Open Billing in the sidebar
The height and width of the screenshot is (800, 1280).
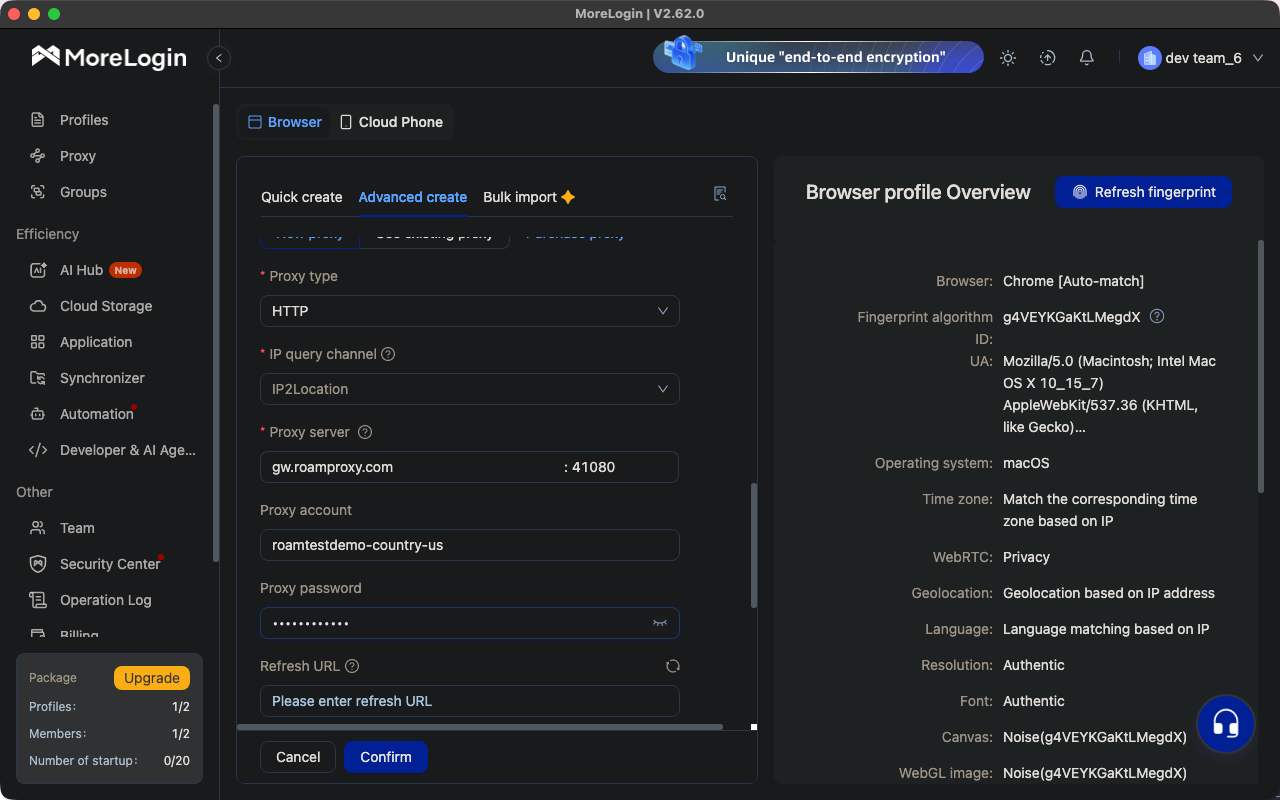(79, 635)
